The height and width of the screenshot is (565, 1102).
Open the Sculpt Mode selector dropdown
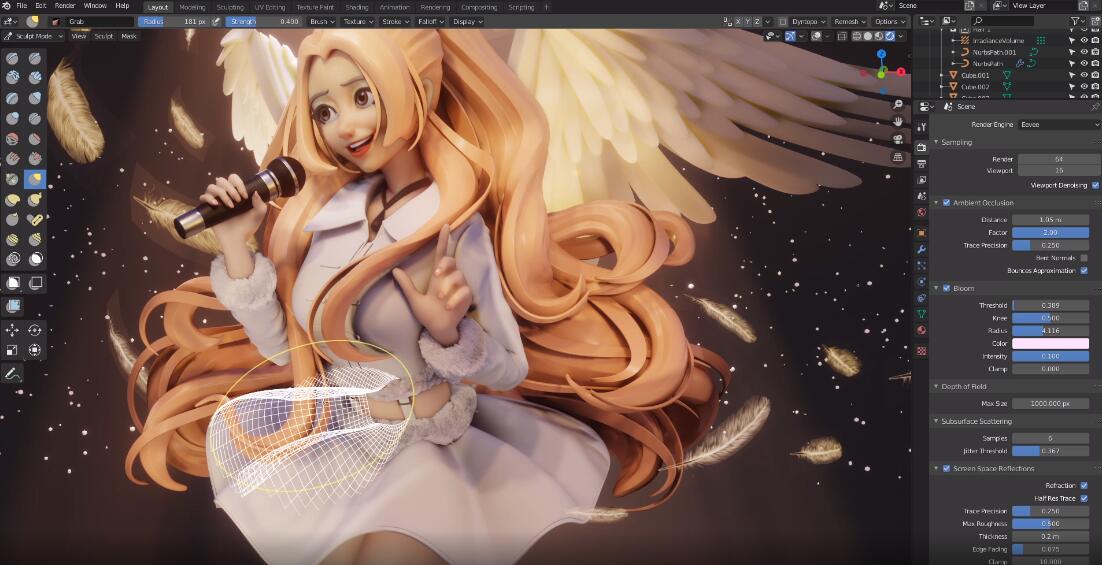pyautogui.click(x=34, y=36)
